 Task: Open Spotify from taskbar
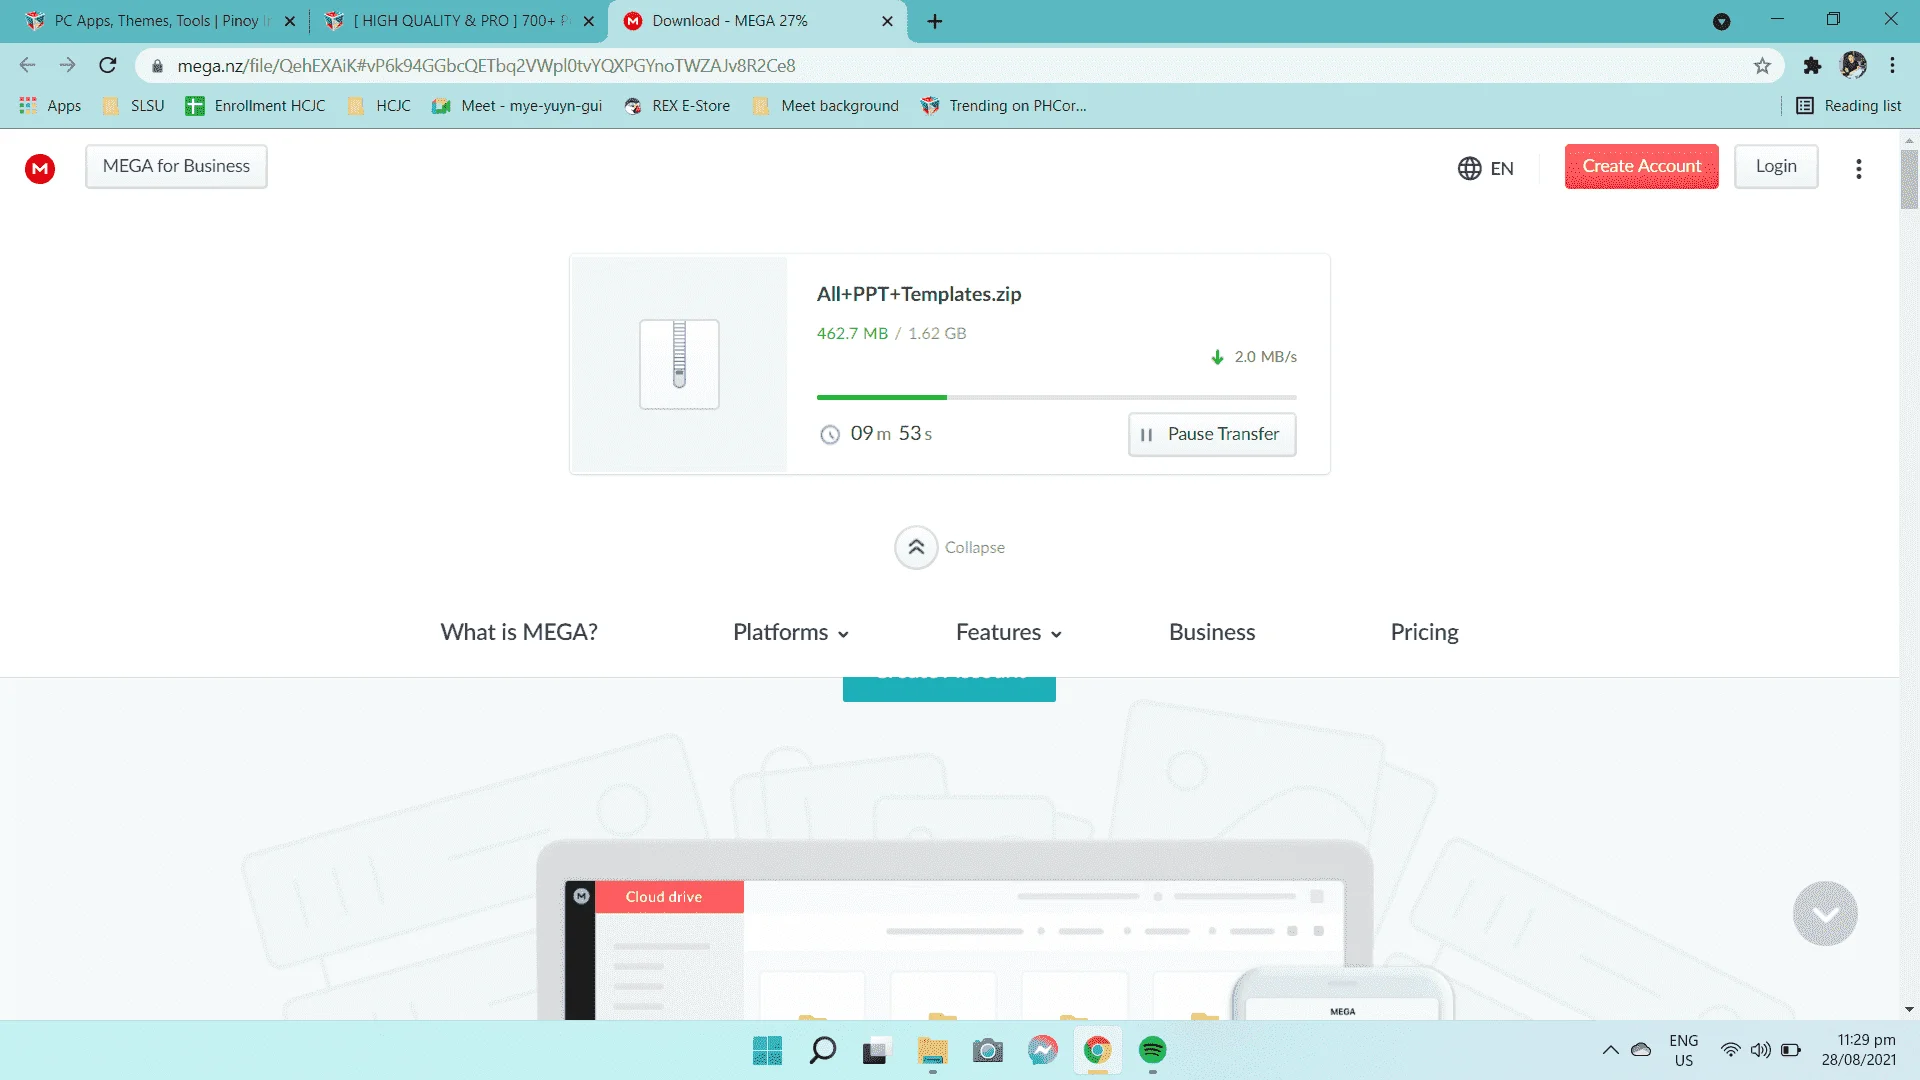tap(1152, 1050)
